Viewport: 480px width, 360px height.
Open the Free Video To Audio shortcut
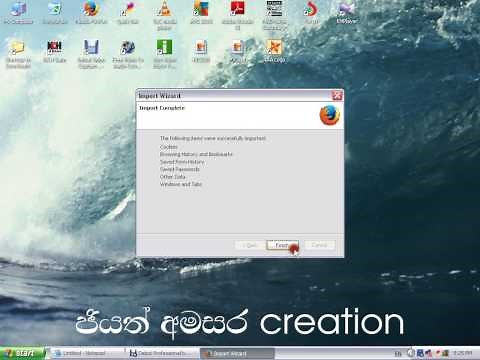pos(128,53)
